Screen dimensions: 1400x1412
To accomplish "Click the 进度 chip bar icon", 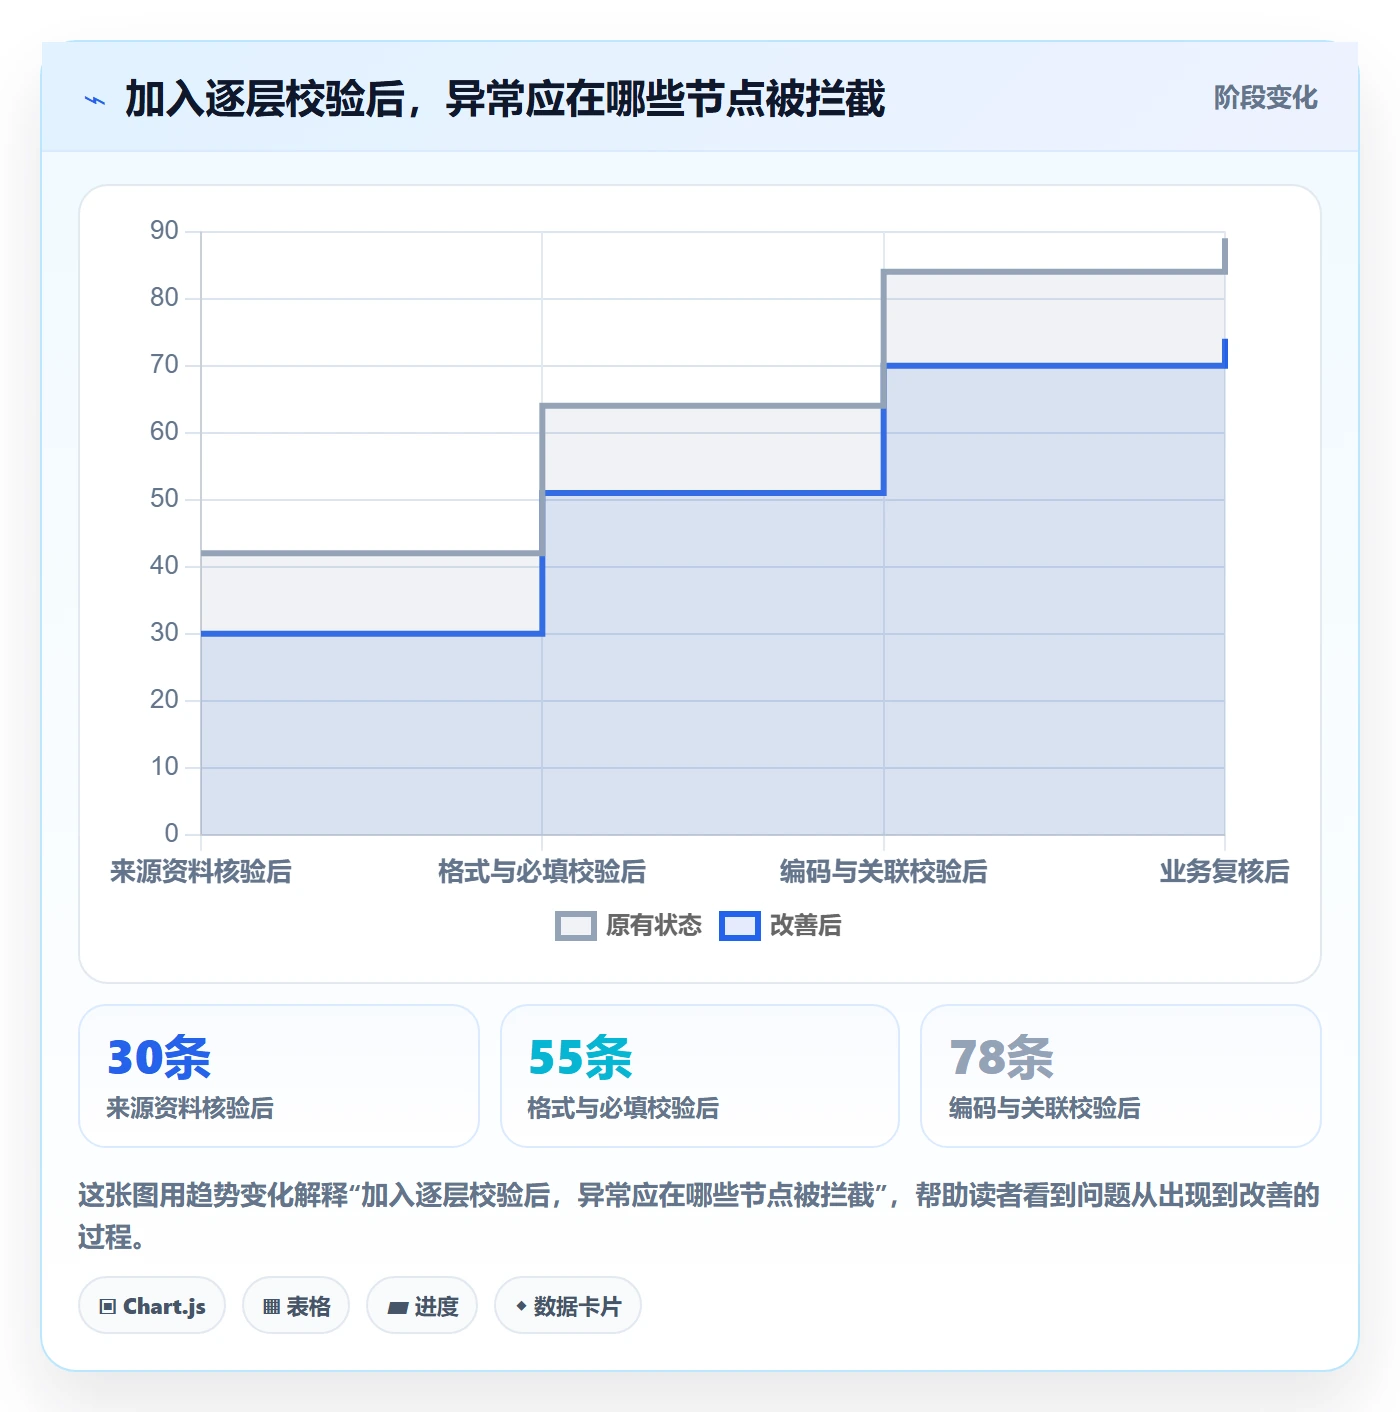I will click(x=398, y=1307).
